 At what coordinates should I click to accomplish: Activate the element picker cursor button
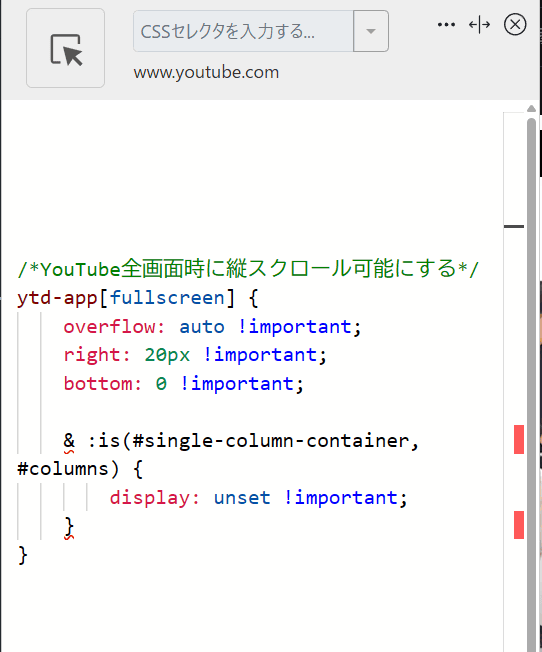[x=65, y=48]
